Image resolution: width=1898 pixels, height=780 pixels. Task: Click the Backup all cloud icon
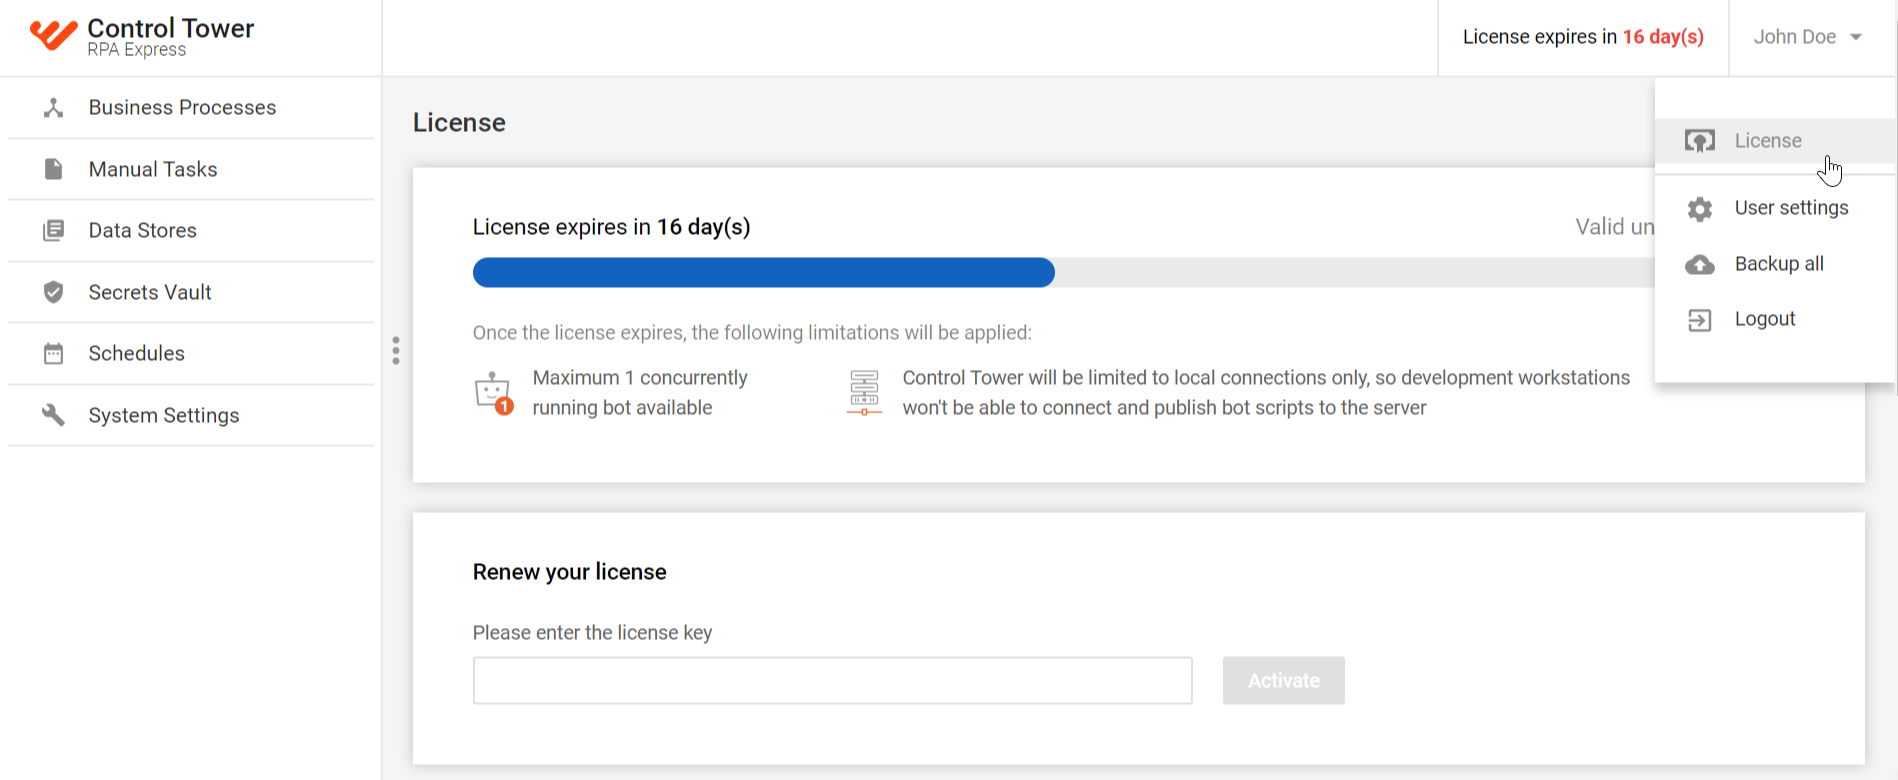pyautogui.click(x=1700, y=265)
